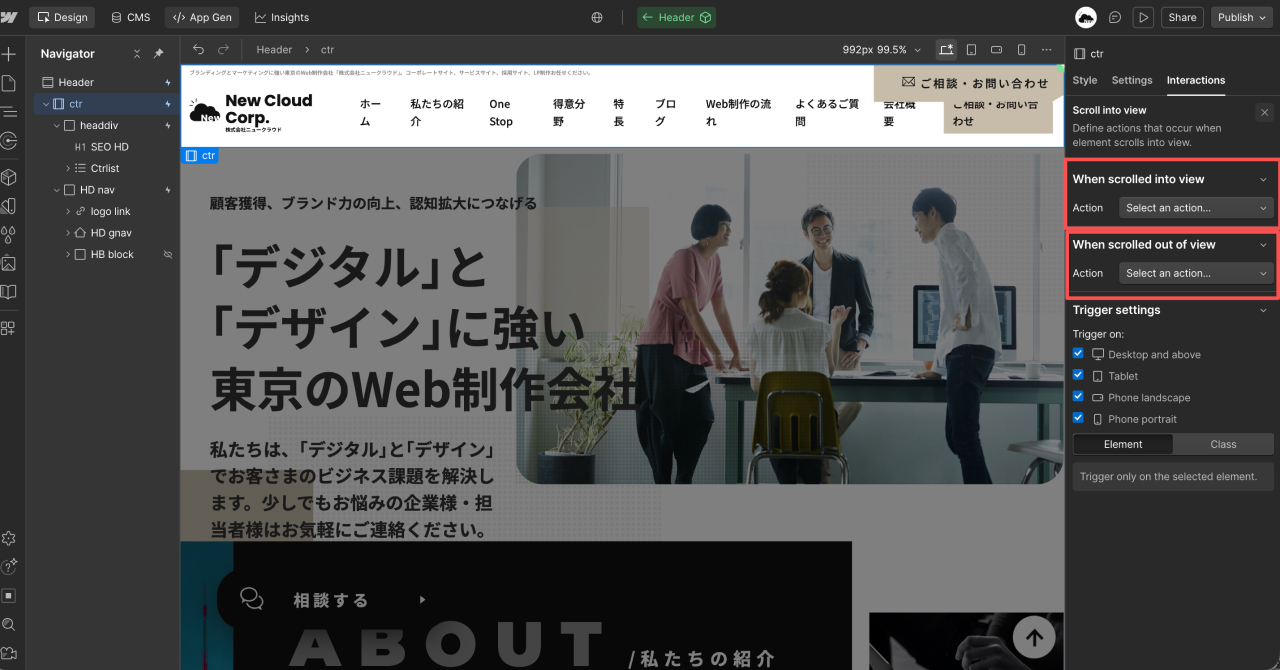Screen dimensions: 1280x670
Task: Pin the Navigator panel
Action: point(158,54)
